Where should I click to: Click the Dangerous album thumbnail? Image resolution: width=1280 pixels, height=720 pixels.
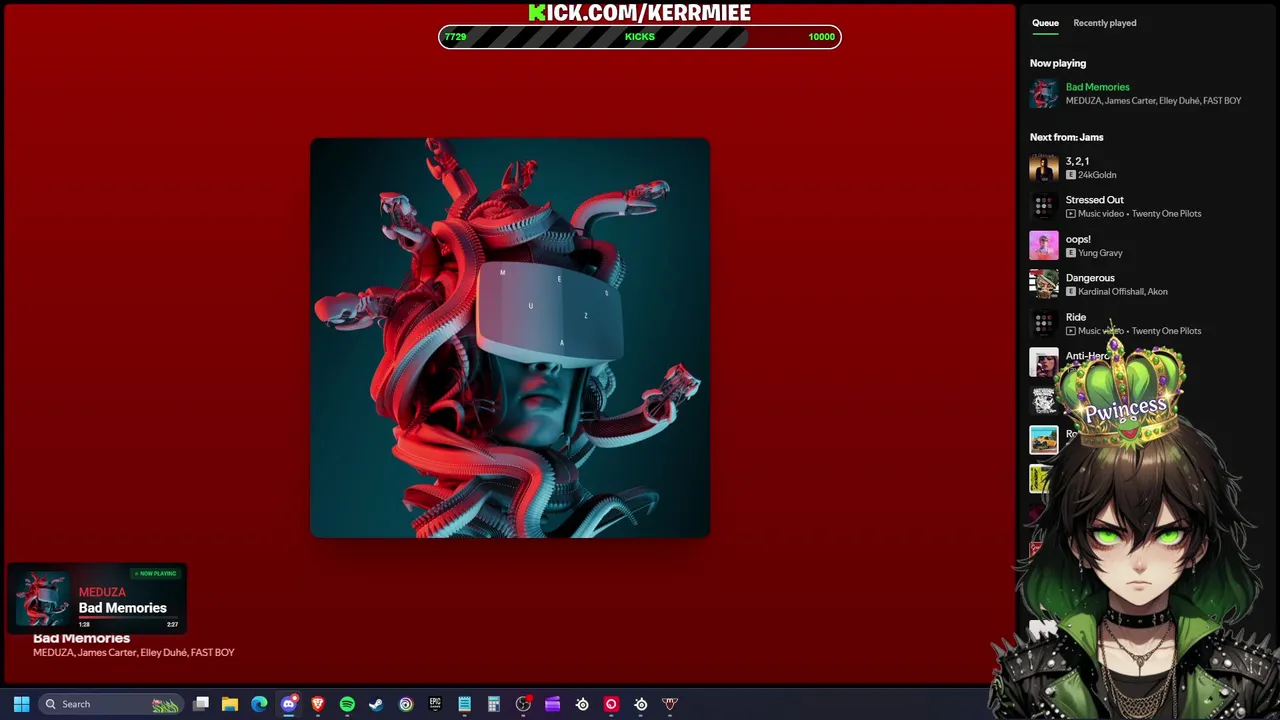pyautogui.click(x=1044, y=285)
